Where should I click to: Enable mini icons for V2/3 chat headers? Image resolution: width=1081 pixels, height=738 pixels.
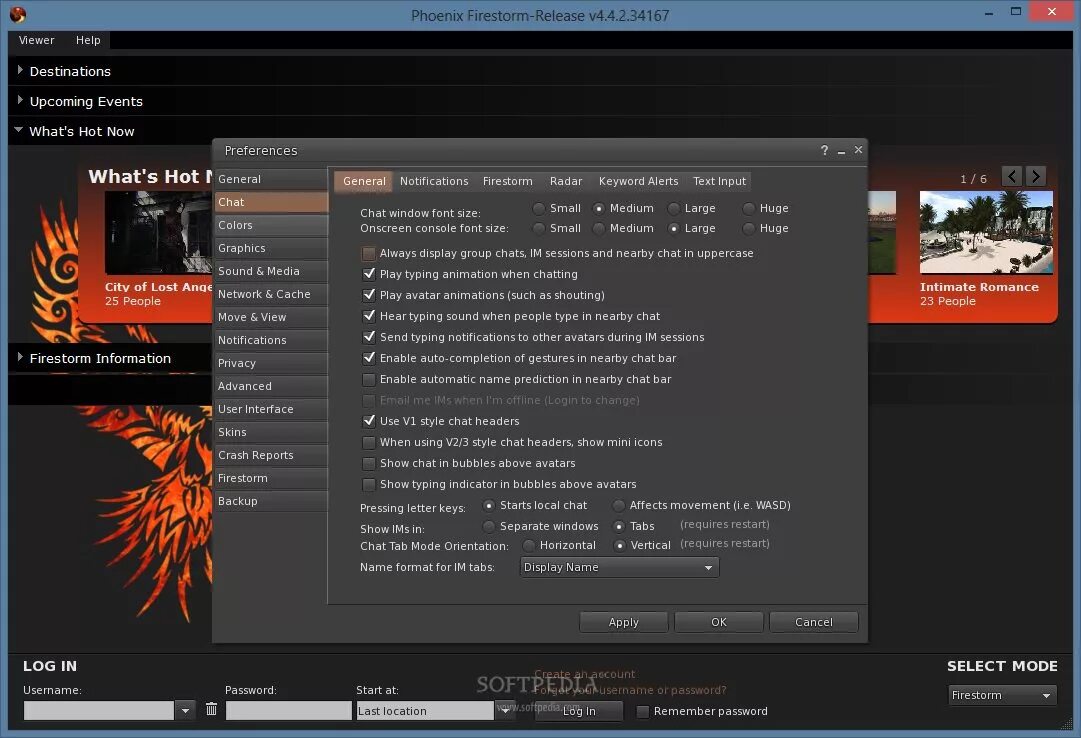369,442
